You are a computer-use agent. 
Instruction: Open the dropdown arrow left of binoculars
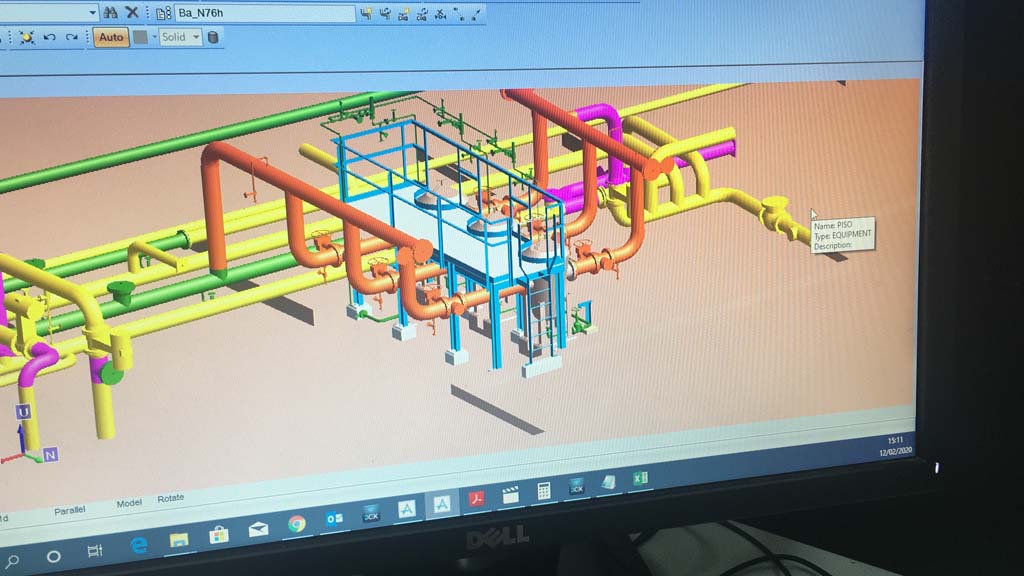pos(92,12)
